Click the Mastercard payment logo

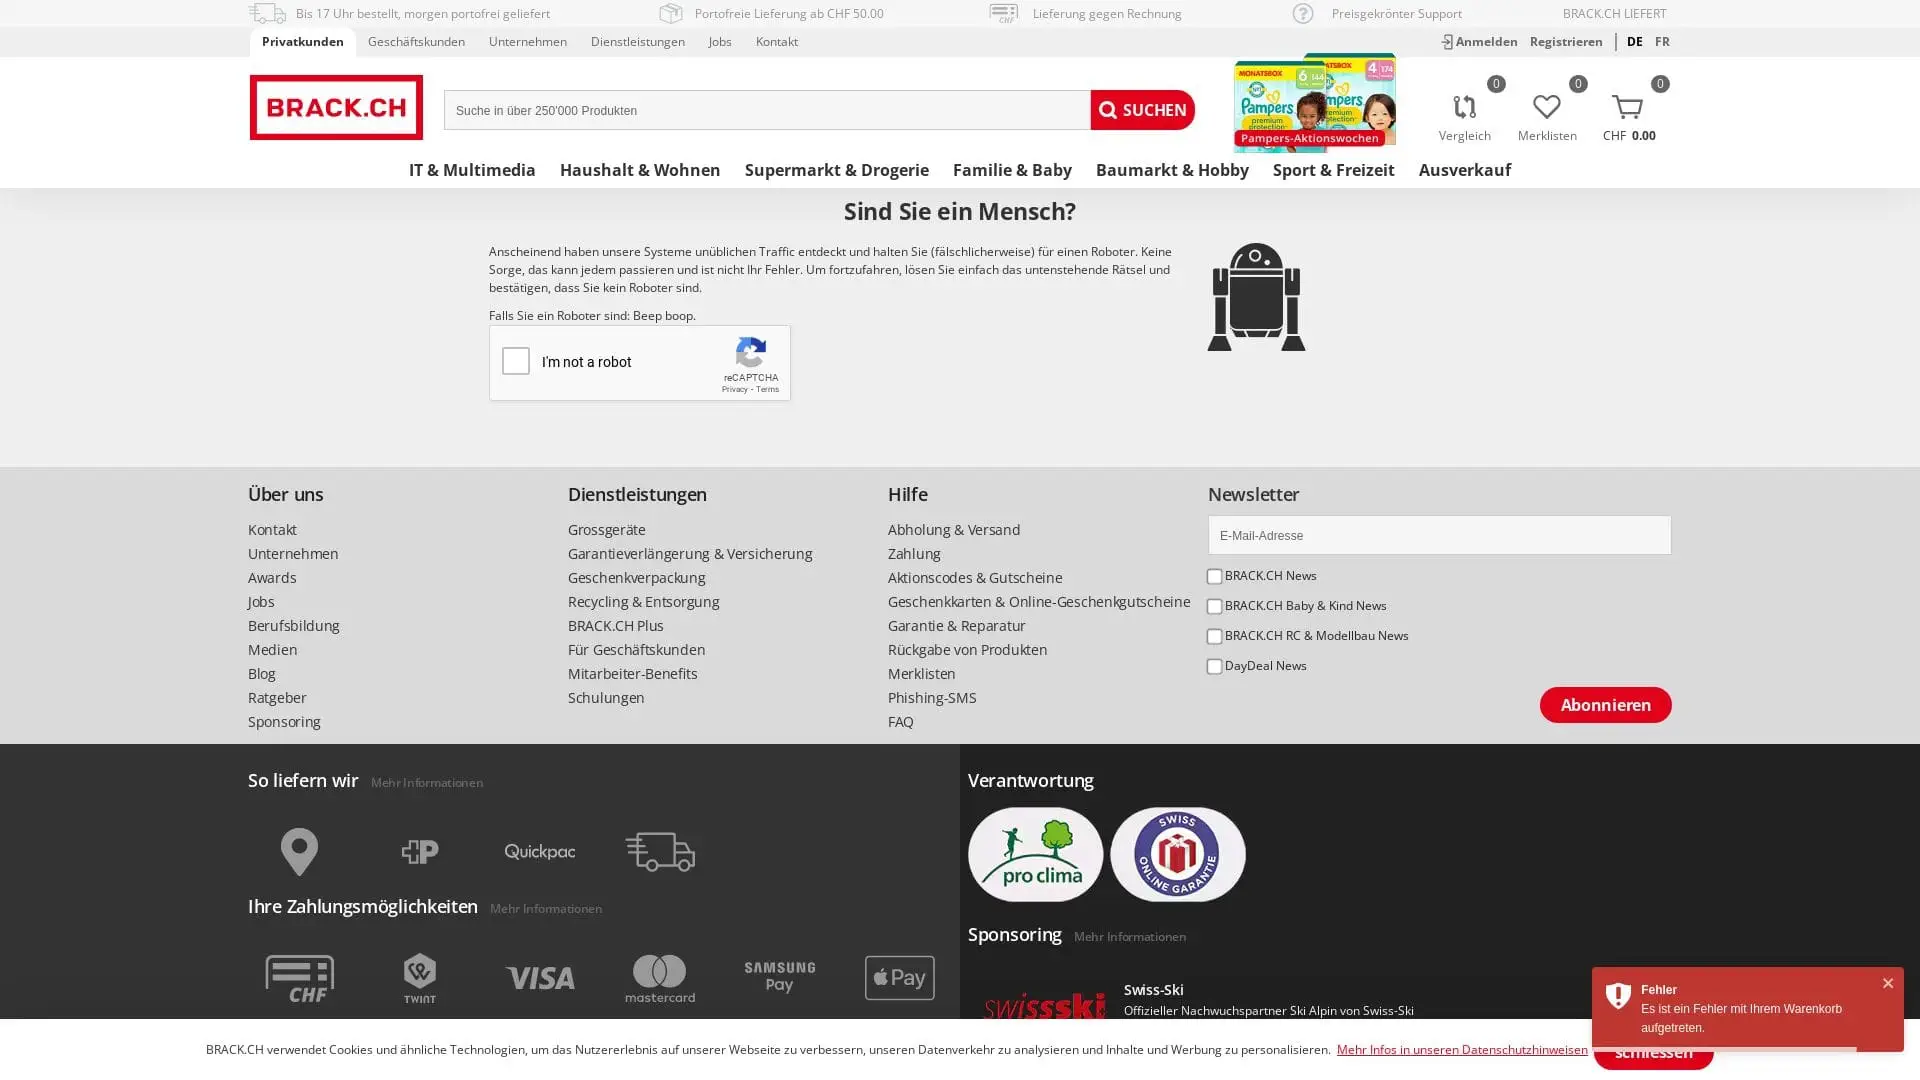point(660,978)
